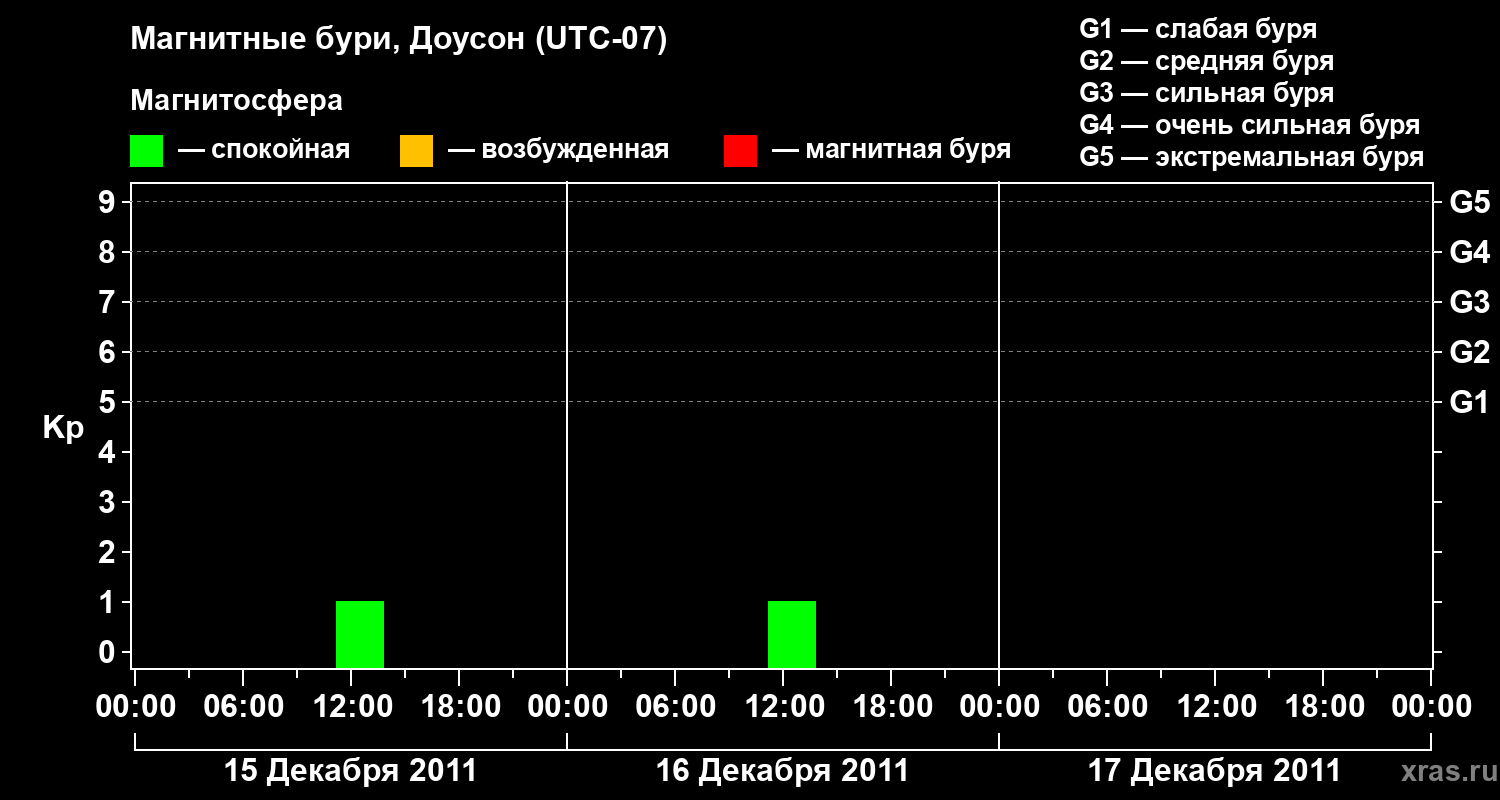The height and width of the screenshot is (800, 1500).
Task: Click the Kp axis value 3
Action: 109,502
